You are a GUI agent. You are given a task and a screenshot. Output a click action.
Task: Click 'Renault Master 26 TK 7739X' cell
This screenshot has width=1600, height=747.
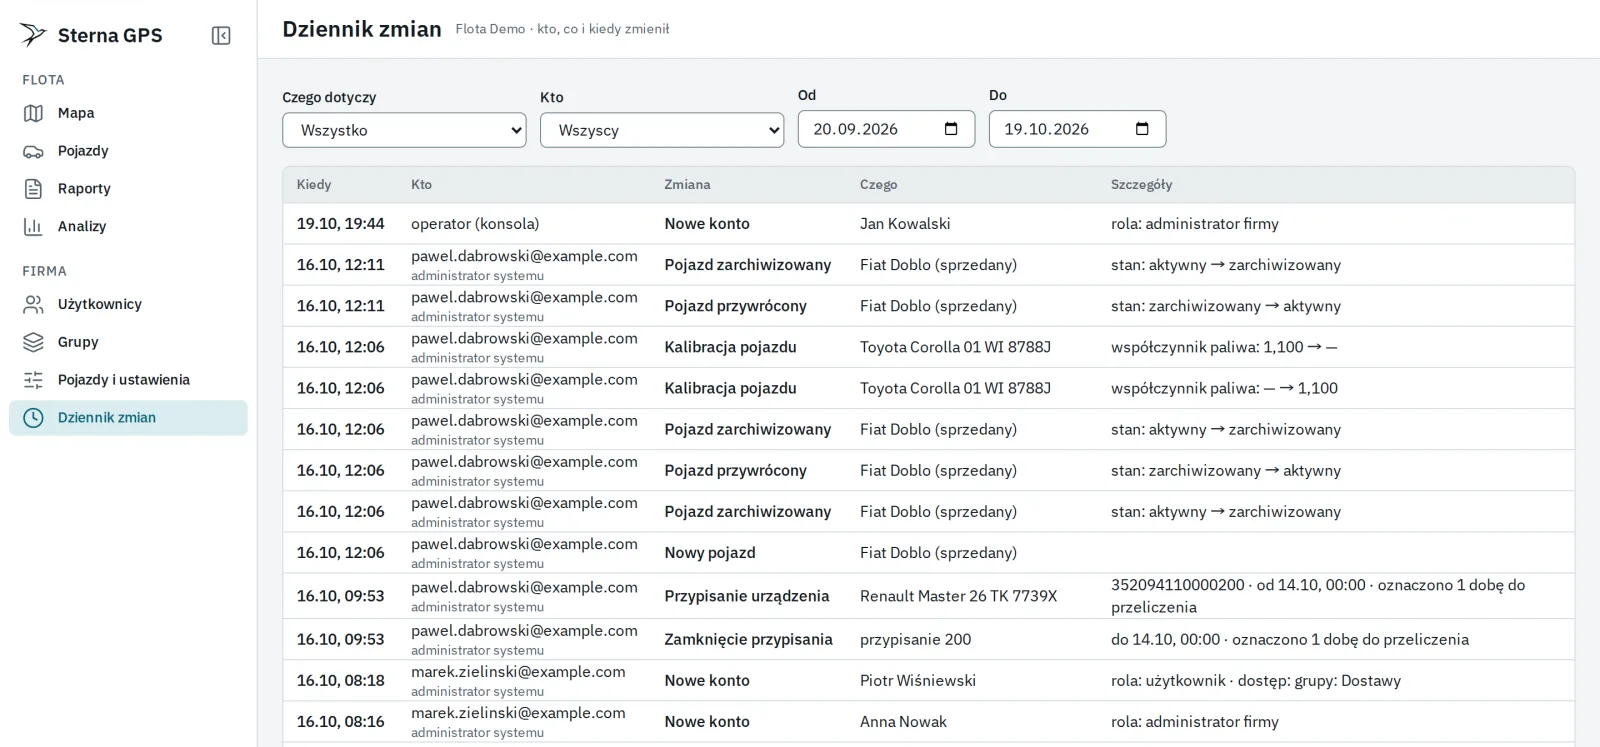coord(958,596)
